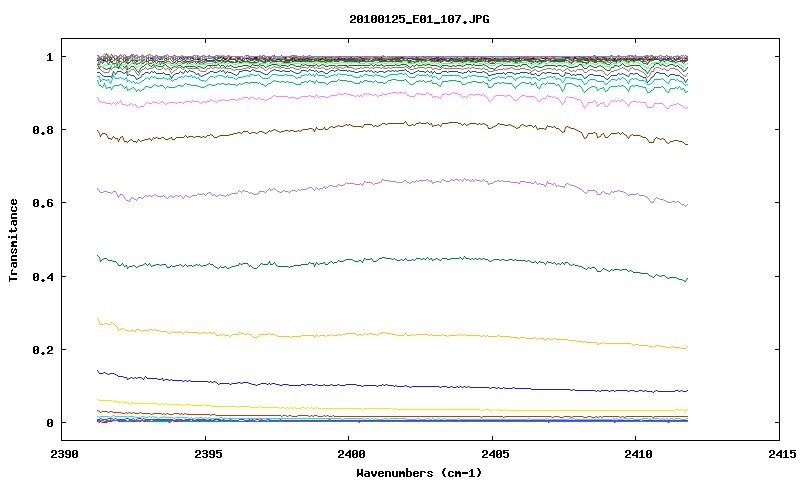Click the x-axis tick label 2405
The width and height of the screenshot is (800, 480).
tap(495, 453)
